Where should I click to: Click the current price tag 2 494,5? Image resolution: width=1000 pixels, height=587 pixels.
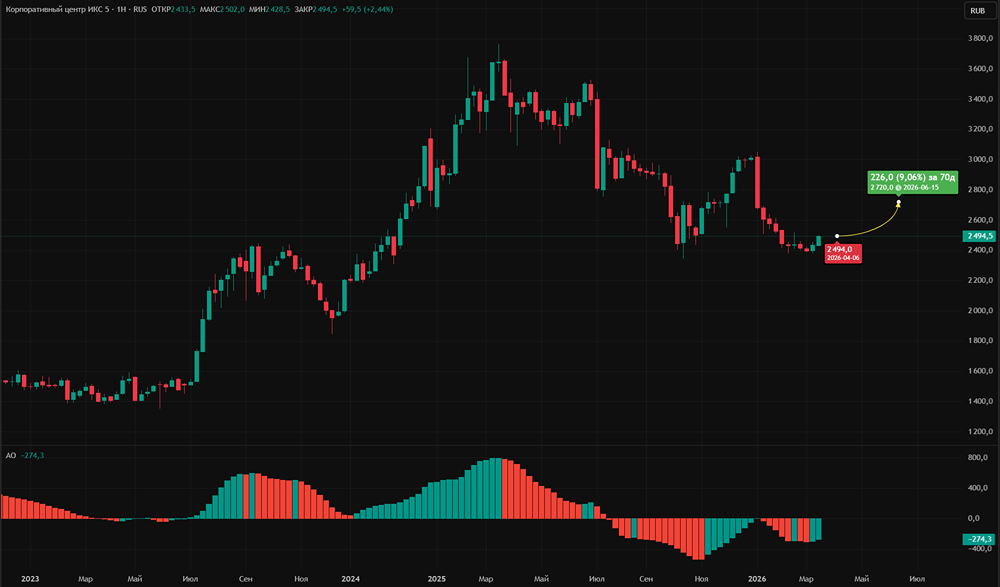point(979,236)
